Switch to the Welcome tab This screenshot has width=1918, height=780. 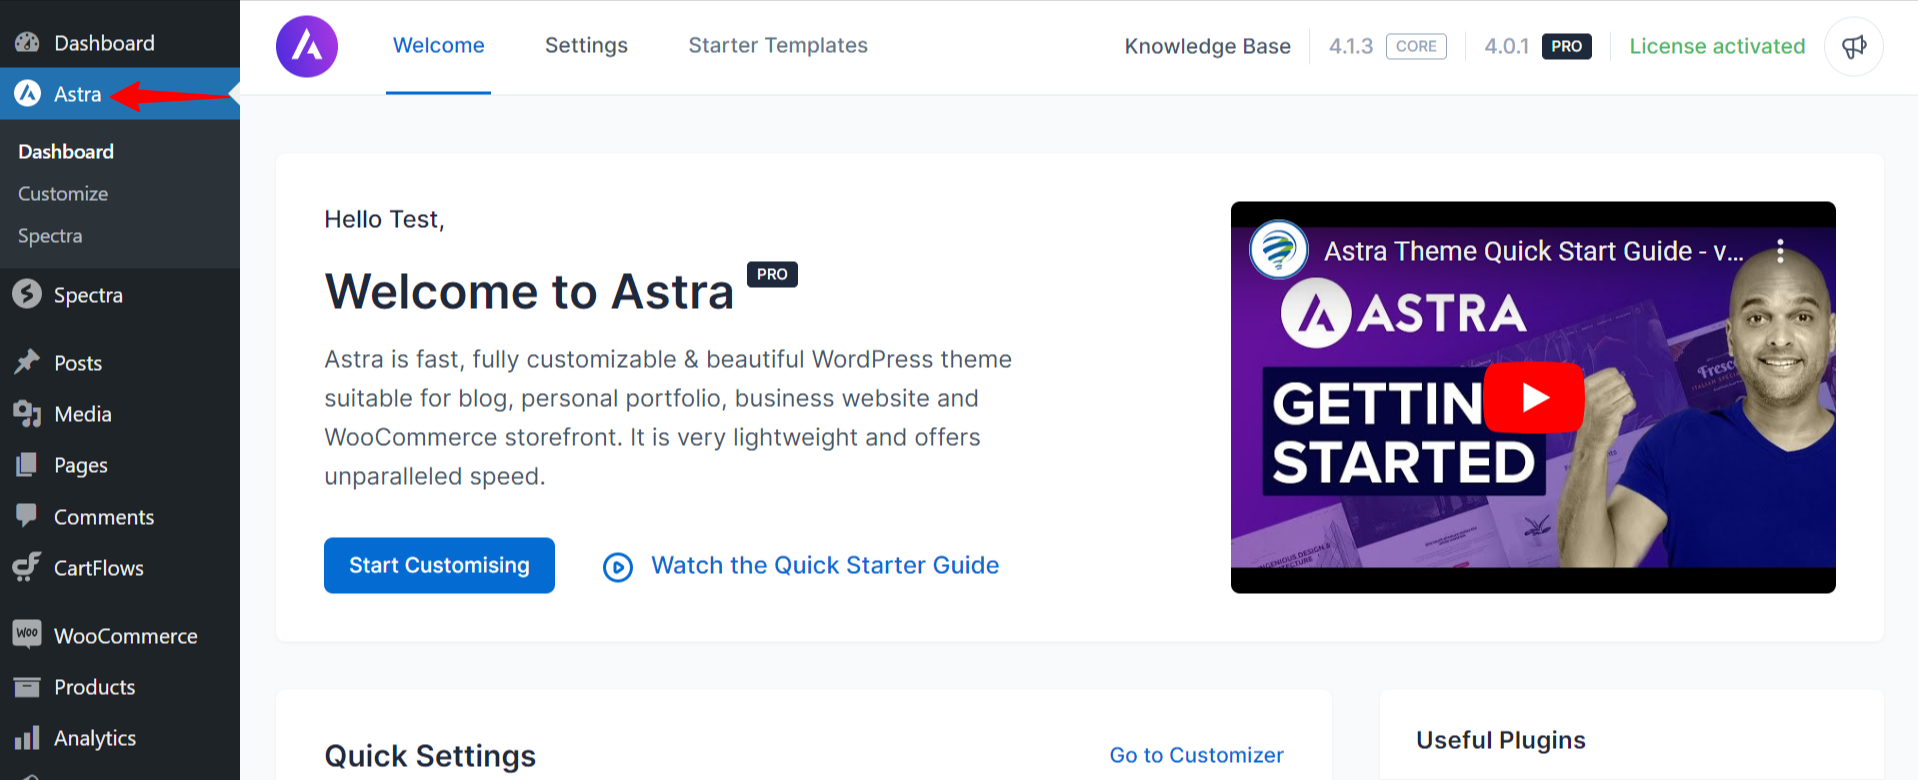point(438,46)
